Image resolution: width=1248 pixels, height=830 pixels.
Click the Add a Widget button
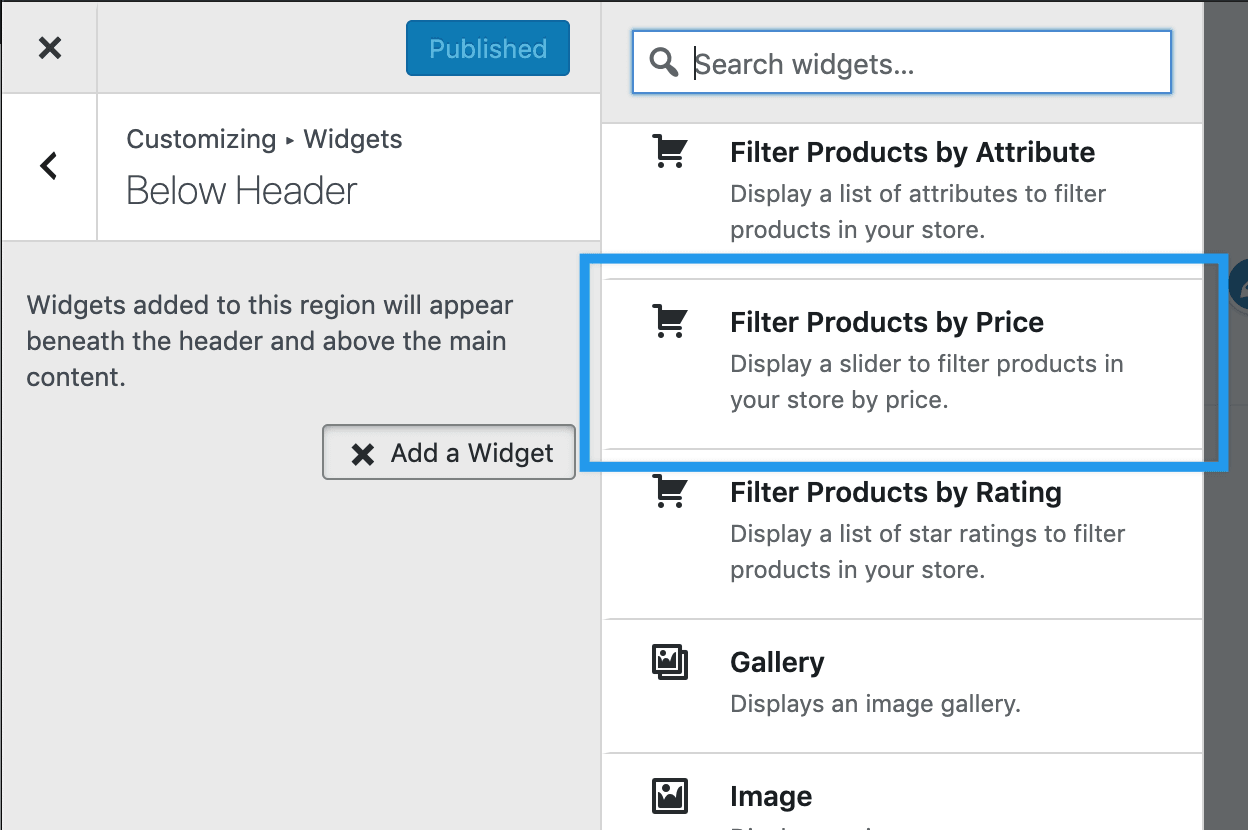pos(449,453)
